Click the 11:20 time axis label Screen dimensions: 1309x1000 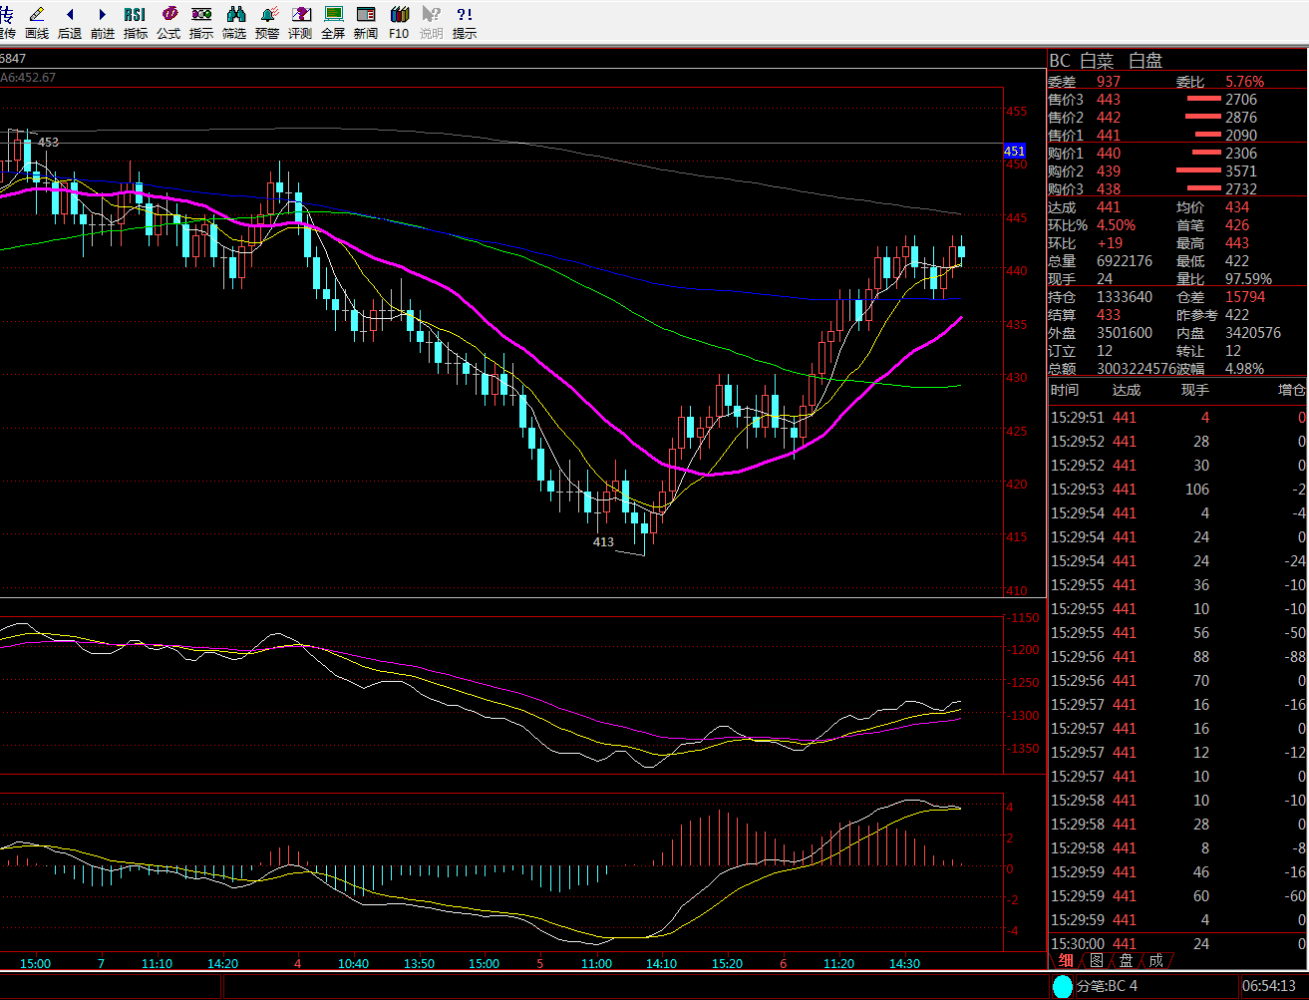click(839, 964)
